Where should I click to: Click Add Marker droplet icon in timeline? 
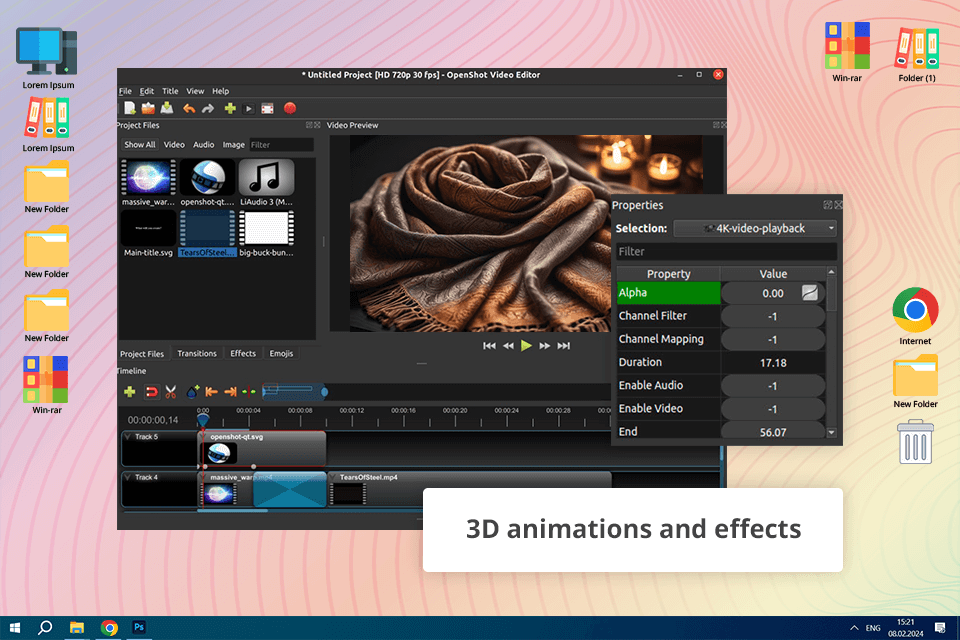click(192, 391)
